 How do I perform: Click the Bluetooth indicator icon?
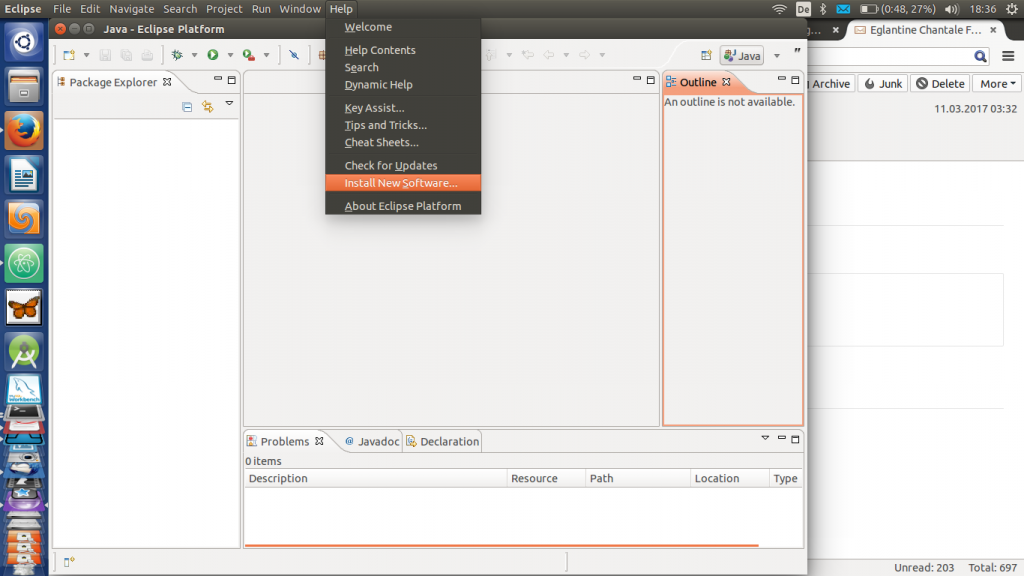pyautogui.click(x=823, y=9)
